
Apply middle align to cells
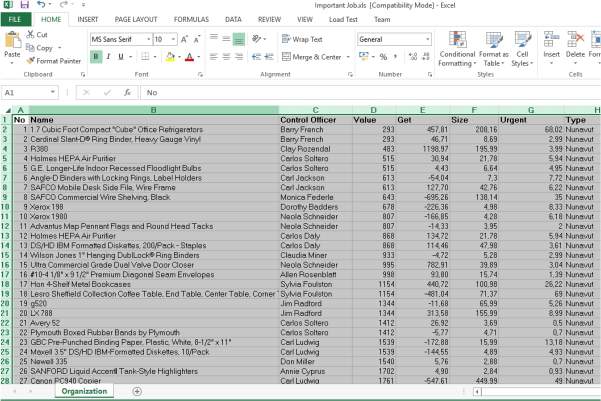[226, 39]
